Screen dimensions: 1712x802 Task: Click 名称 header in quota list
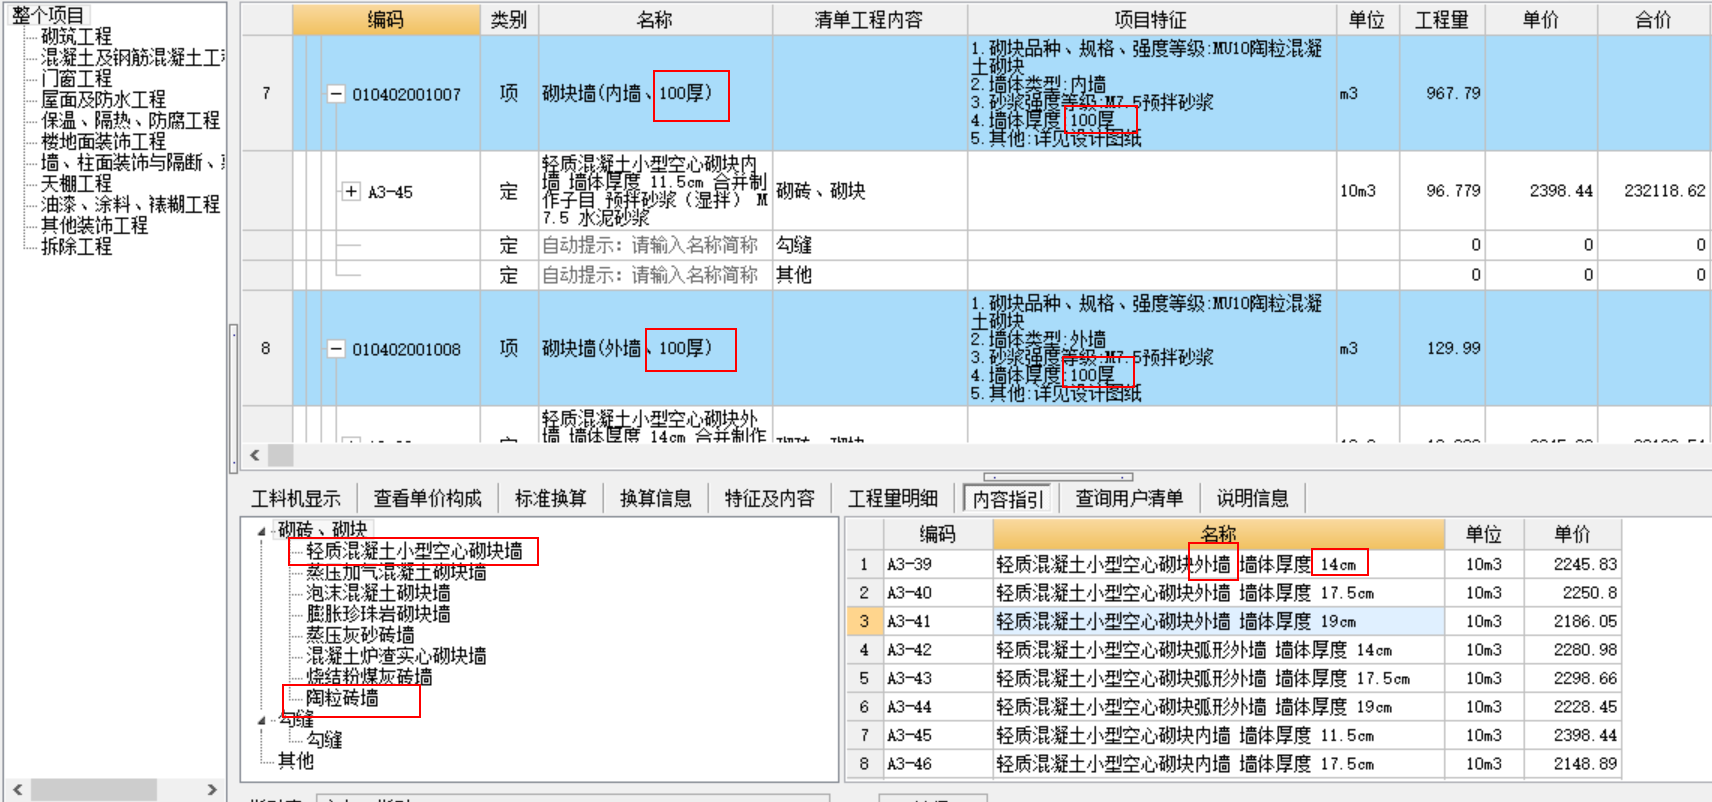pyautogui.click(x=1219, y=534)
